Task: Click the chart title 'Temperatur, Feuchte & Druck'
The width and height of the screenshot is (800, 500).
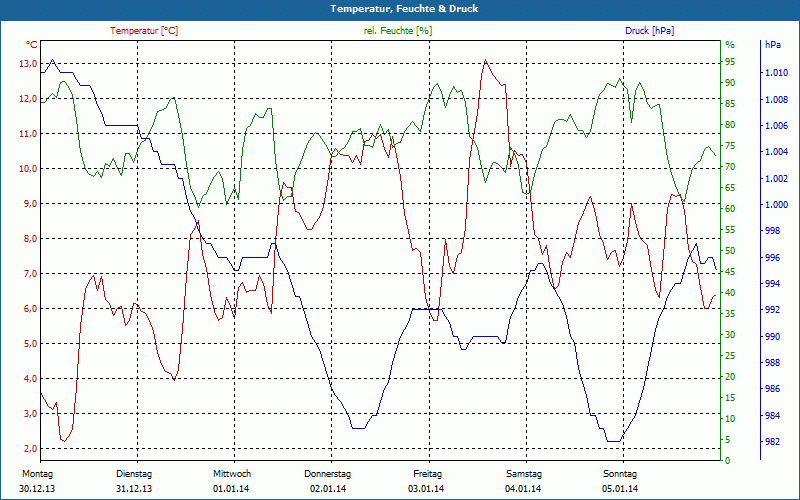Action: pyautogui.click(x=404, y=9)
